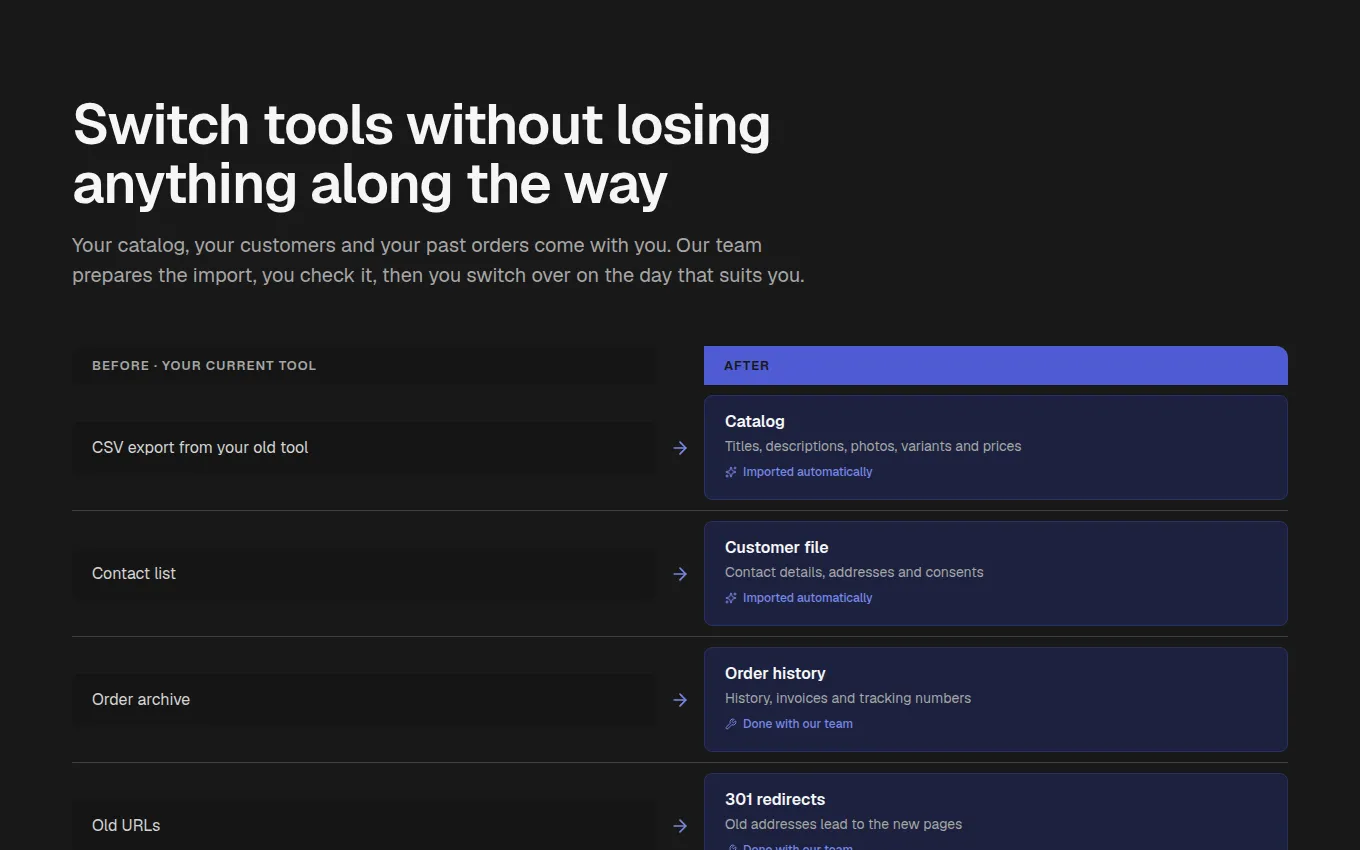
Task: Click 'CSV export from your old tool' row
Action: coord(364,448)
